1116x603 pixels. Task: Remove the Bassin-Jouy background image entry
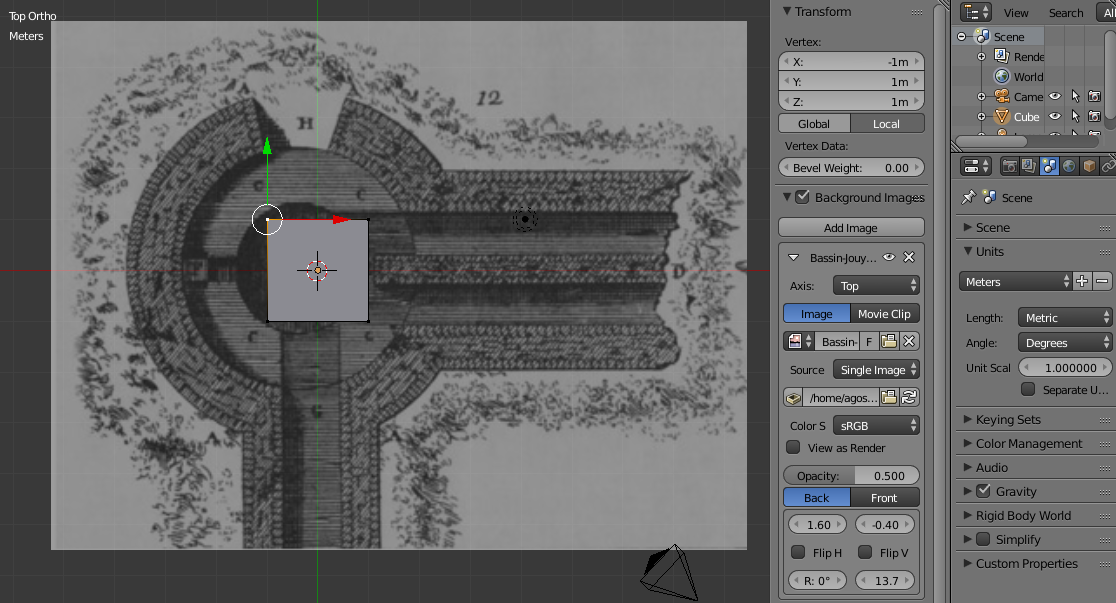(909, 257)
